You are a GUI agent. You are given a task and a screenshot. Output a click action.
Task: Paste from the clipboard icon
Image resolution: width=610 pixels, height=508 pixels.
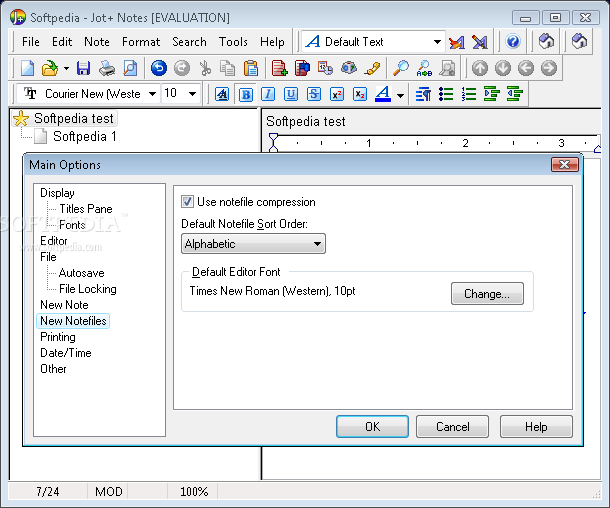click(251, 68)
